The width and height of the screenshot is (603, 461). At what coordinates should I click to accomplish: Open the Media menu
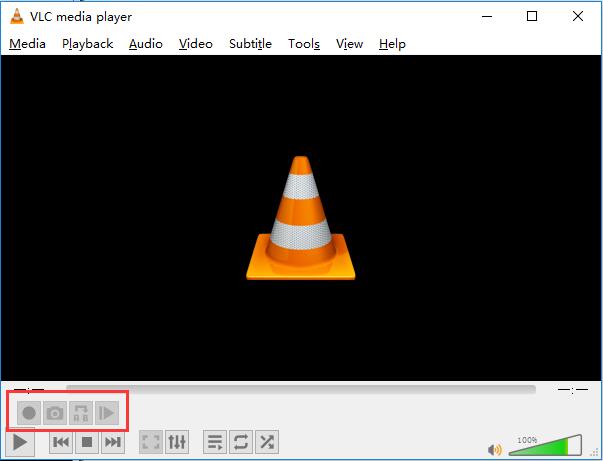click(x=27, y=44)
